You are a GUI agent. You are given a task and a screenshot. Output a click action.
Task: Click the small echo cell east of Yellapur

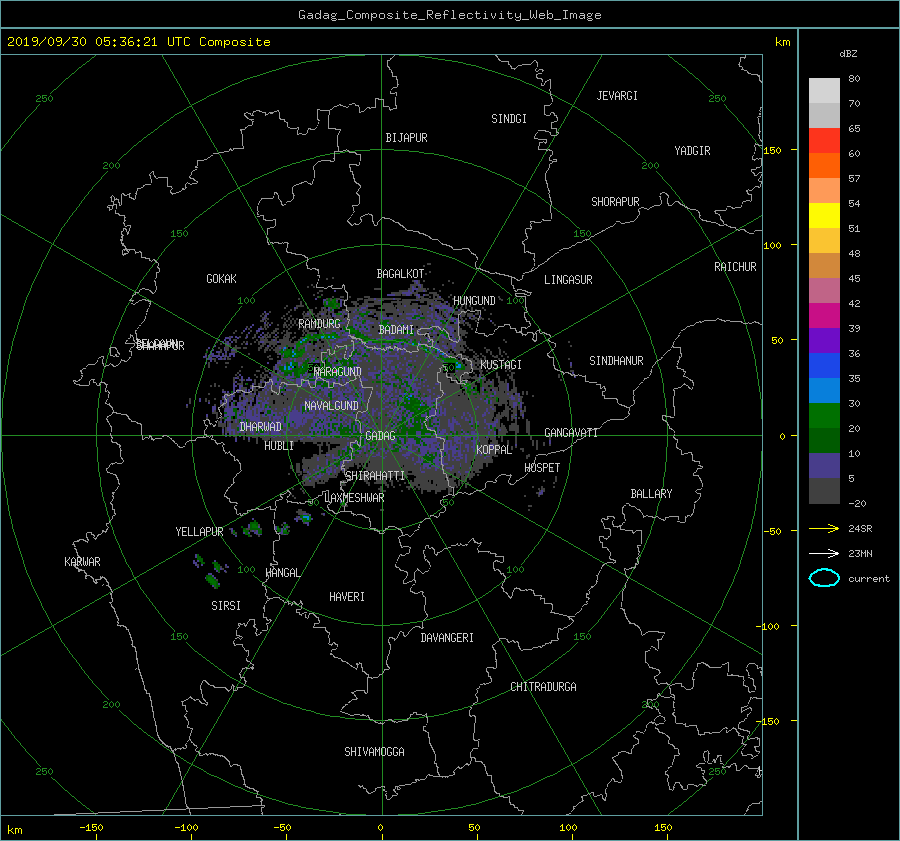[x=252, y=528]
